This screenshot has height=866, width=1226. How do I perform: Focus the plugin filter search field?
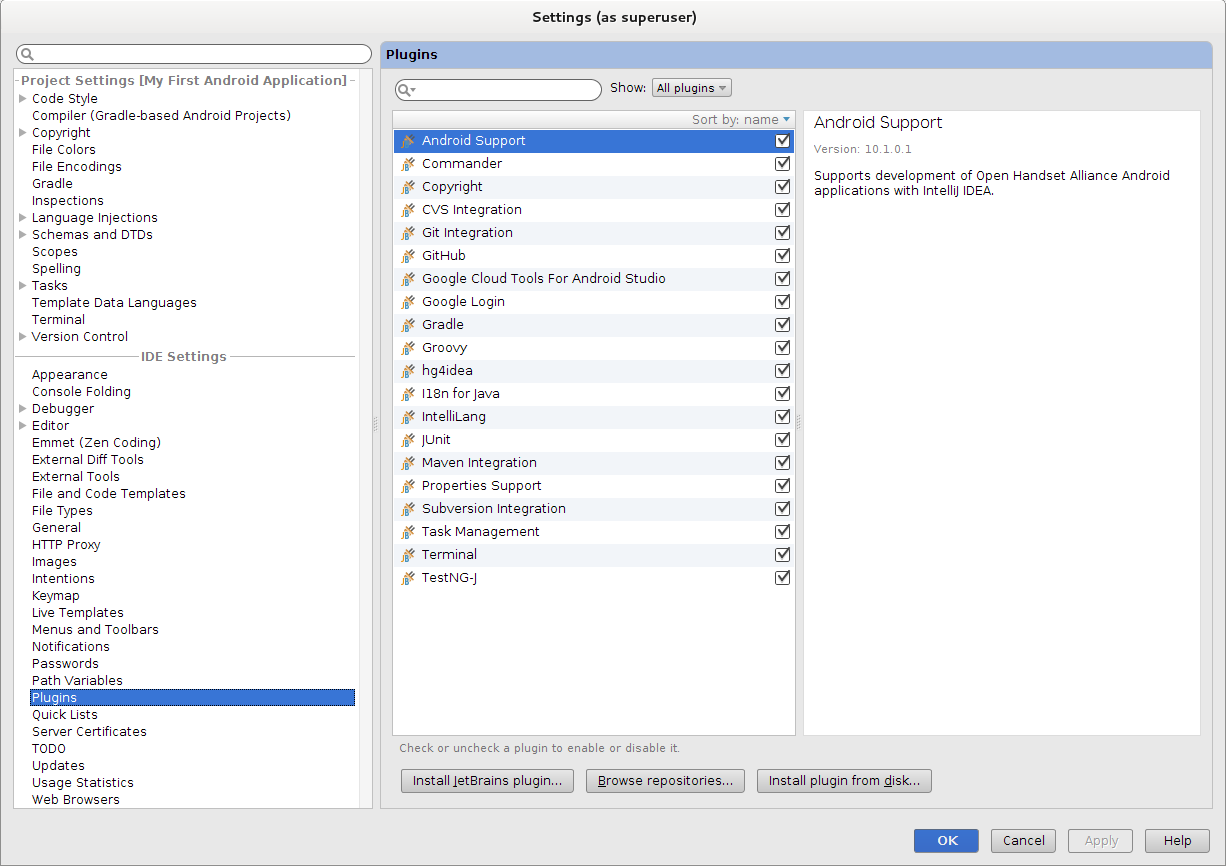coord(498,90)
